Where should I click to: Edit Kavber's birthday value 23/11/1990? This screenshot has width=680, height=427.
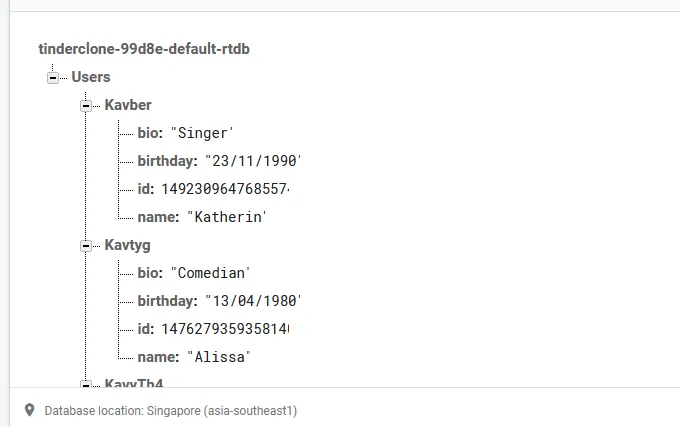252,161
